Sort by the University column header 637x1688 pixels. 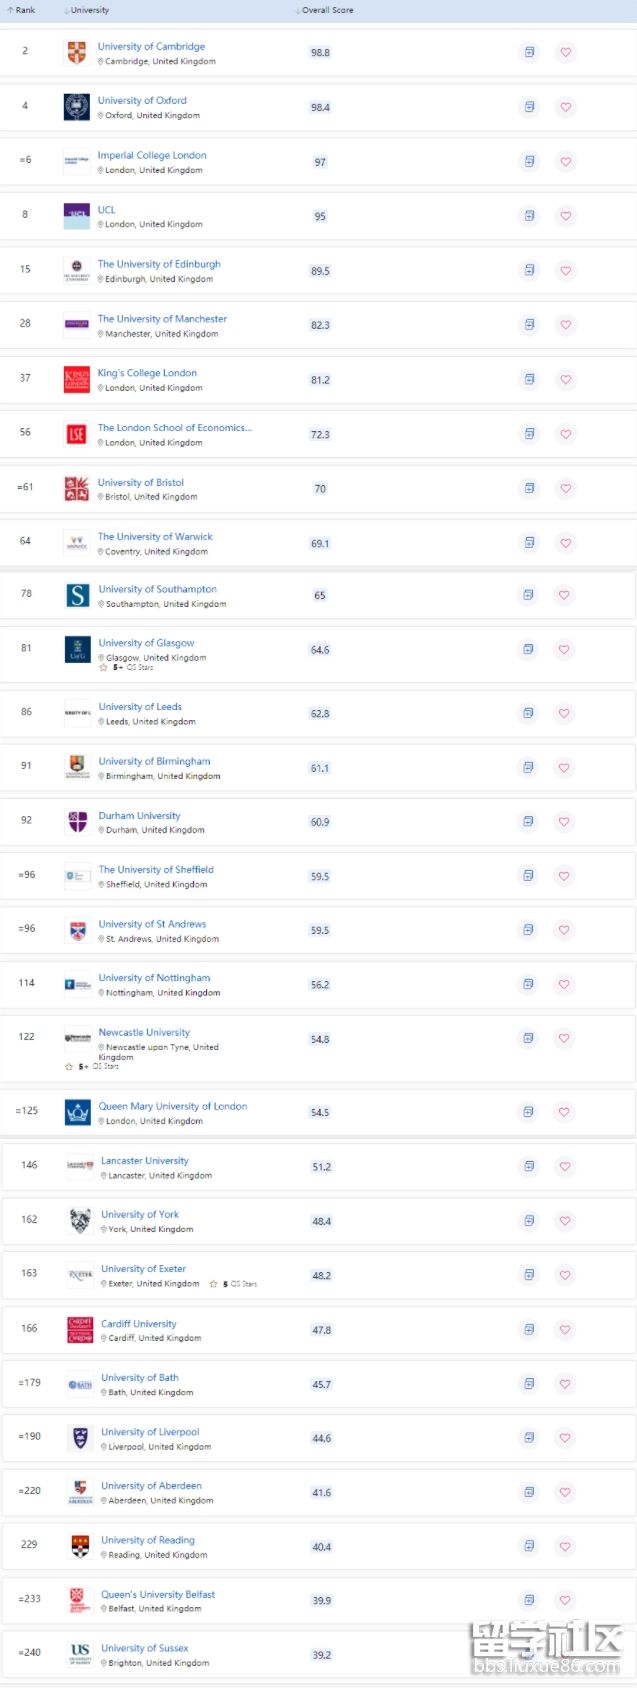[x=87, y=10]
